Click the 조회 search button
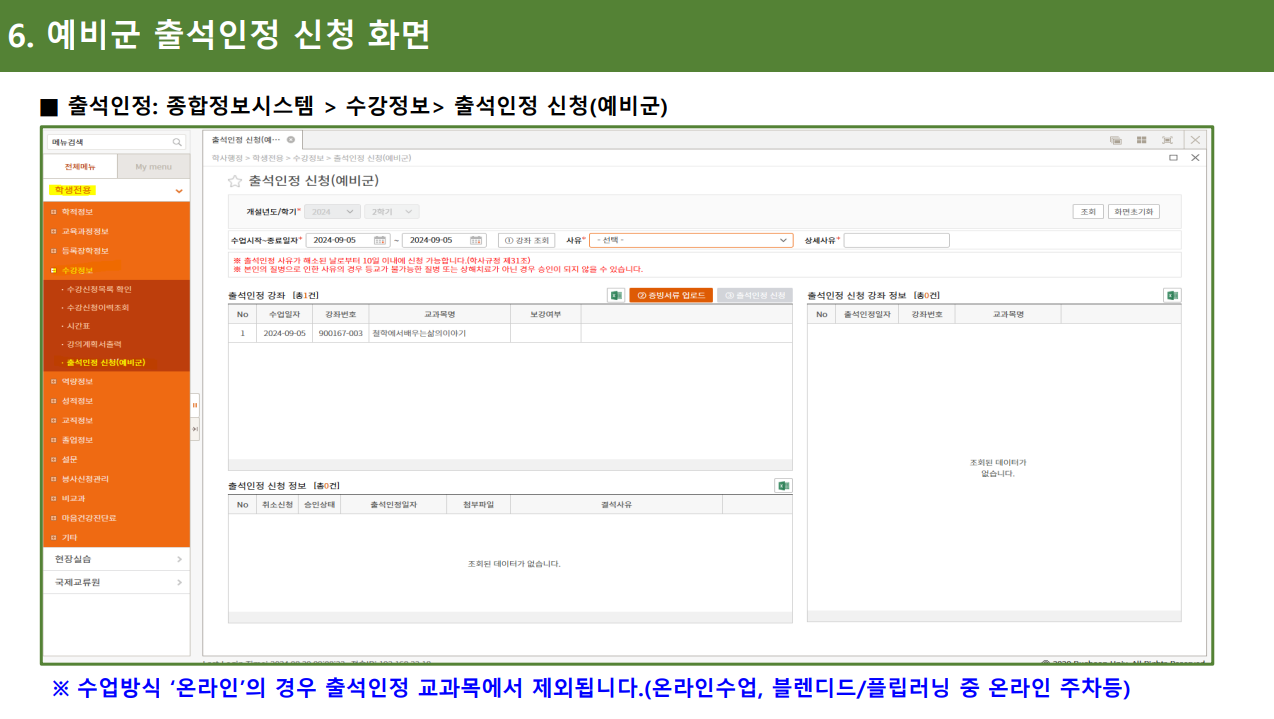This screenshot has height=719, width=1274. (x=1088, y=212)
